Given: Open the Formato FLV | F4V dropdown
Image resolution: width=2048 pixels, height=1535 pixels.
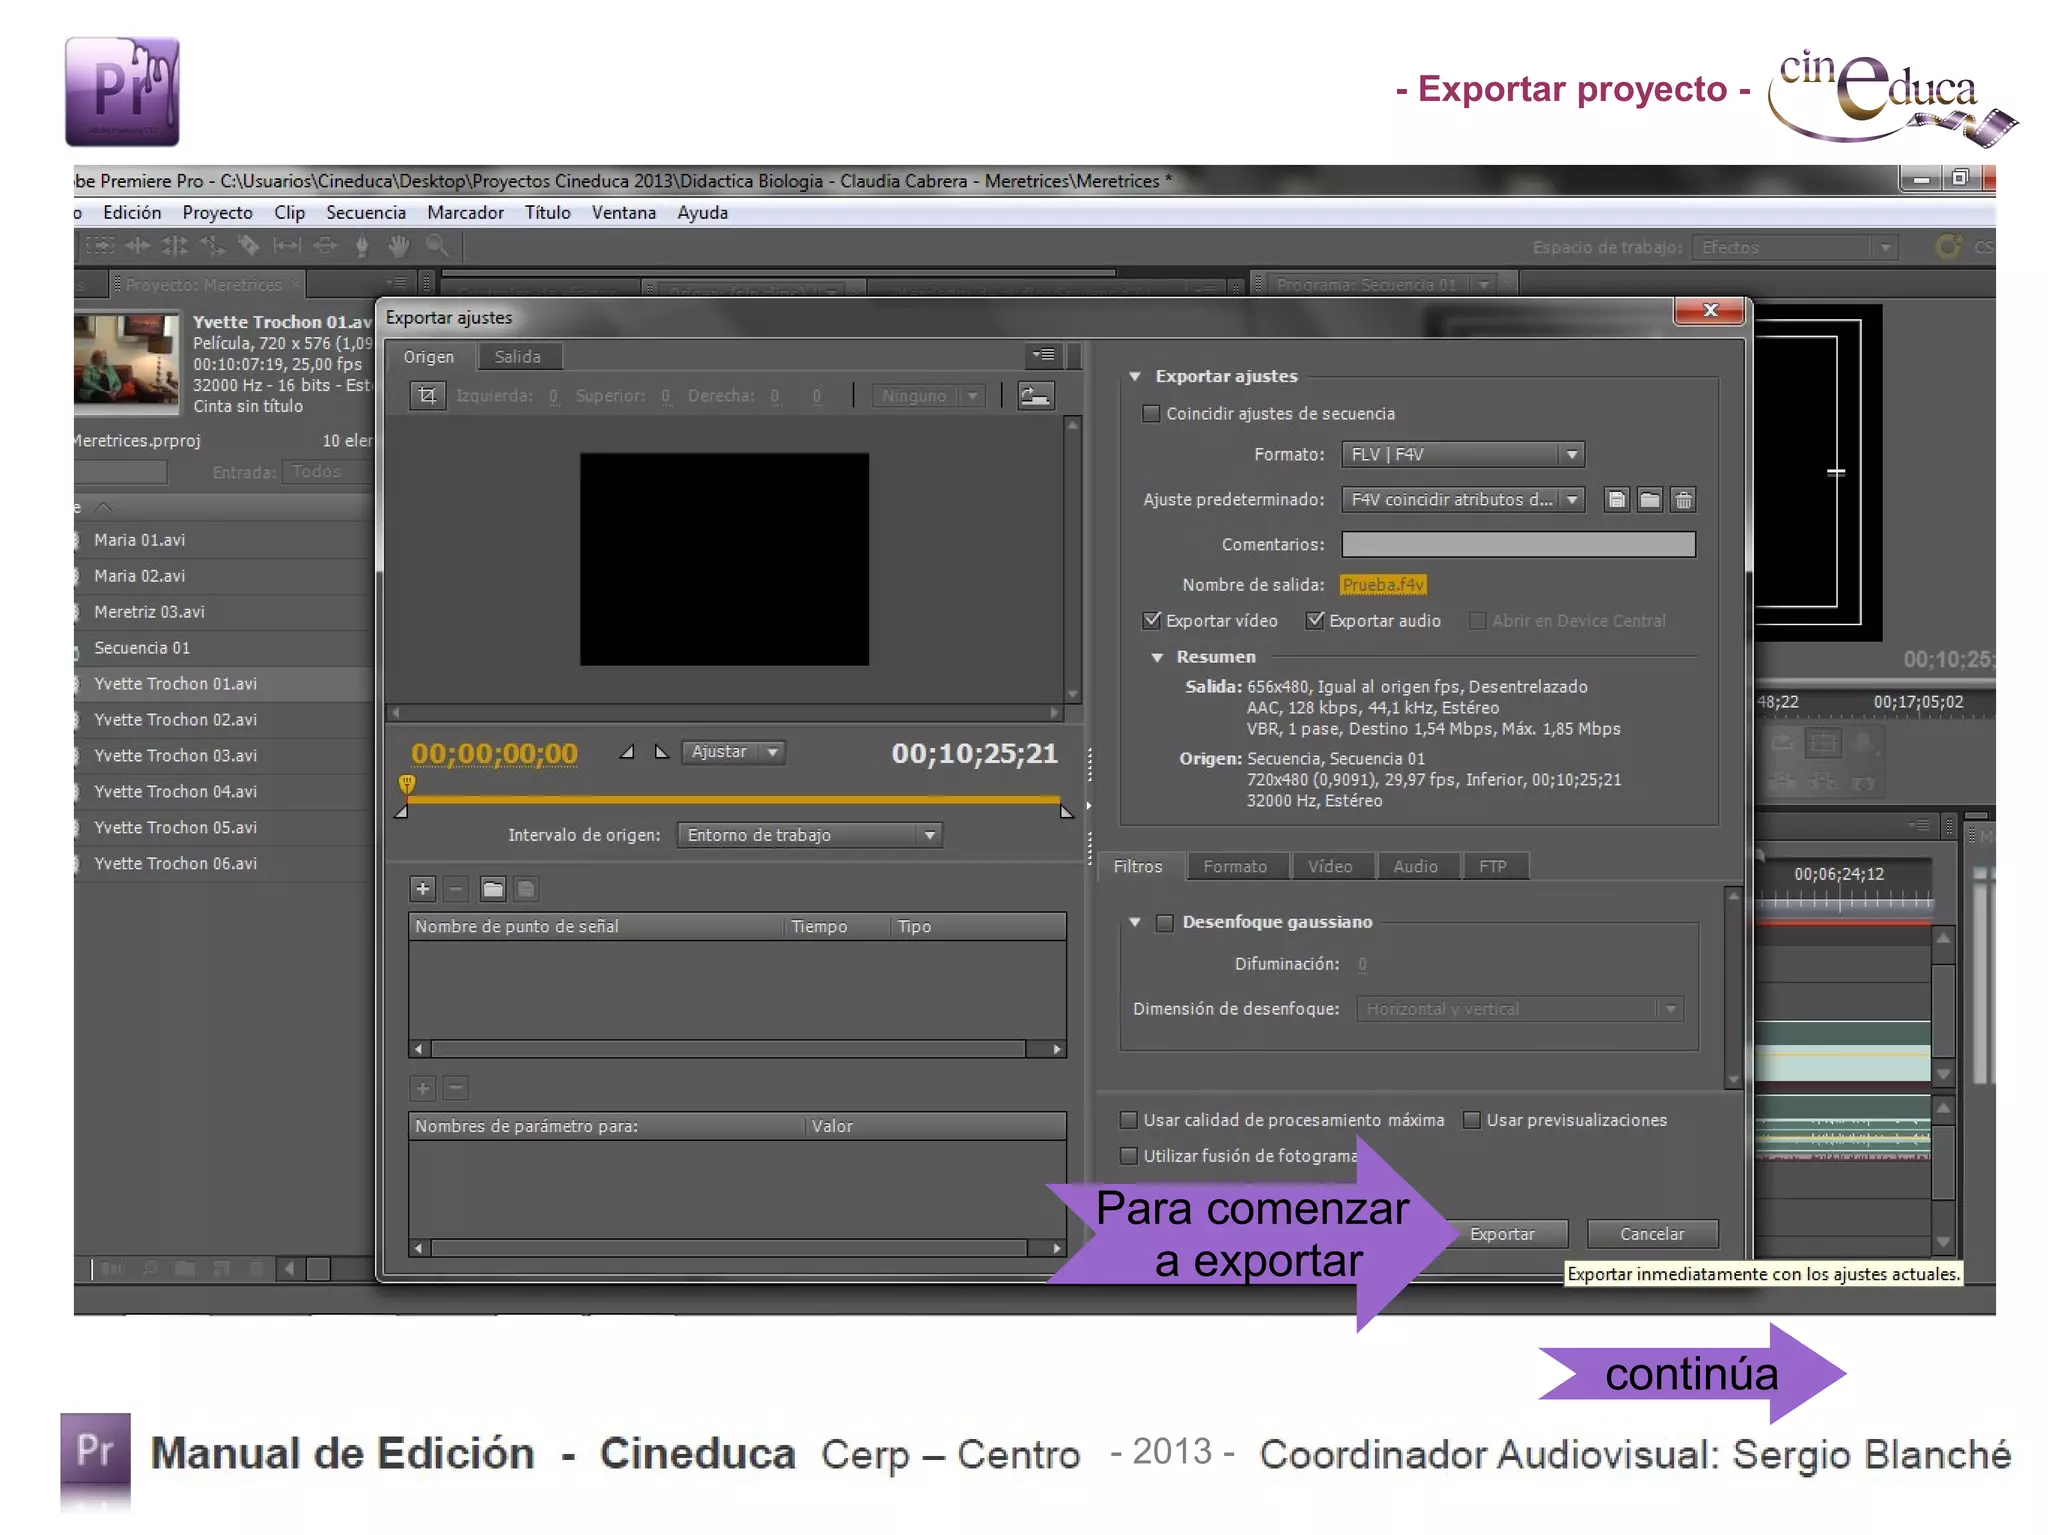Looking at the screenshot, I should 1463,454.
